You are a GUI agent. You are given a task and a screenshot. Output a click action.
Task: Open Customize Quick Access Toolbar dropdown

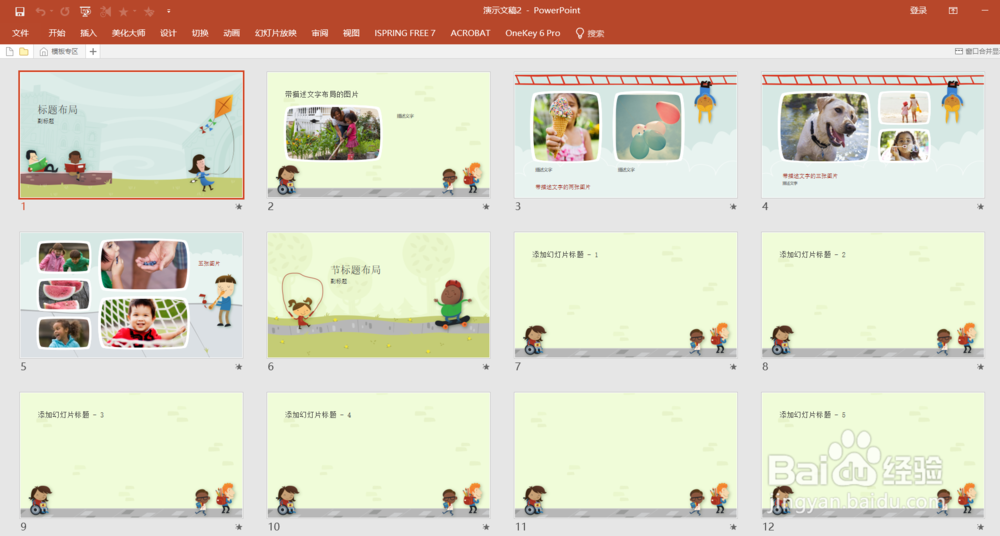click(x=168, y=11)
